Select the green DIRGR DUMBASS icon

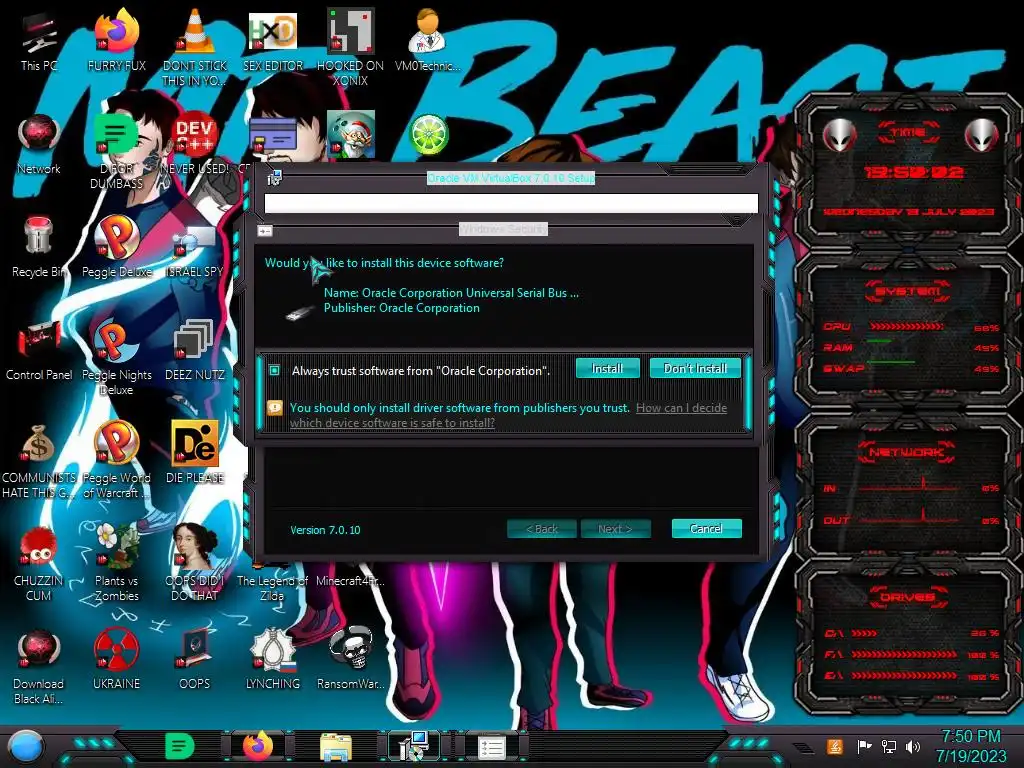click(117, 152)
